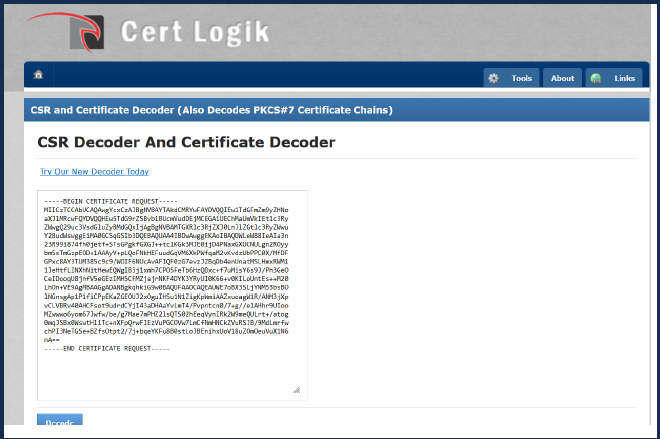Click the gear icon beside Tools

[x=493, y=78]
